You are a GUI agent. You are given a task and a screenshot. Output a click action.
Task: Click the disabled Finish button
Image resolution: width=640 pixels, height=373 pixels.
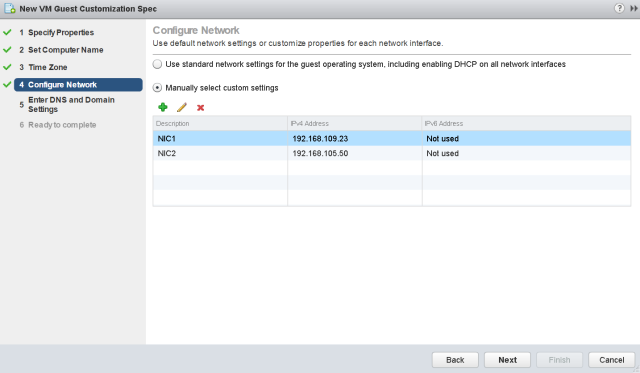pyautogui.click(x=559, y=360)
